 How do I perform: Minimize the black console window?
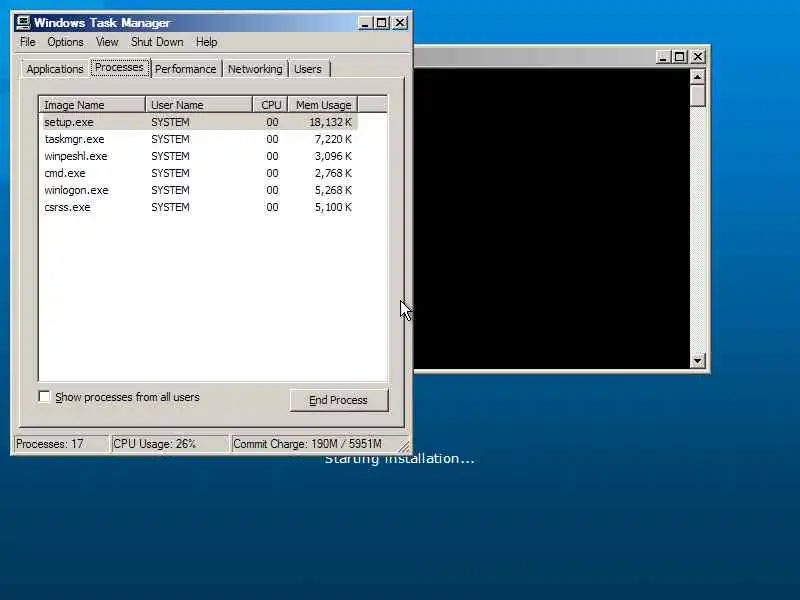tap(663, 57)
